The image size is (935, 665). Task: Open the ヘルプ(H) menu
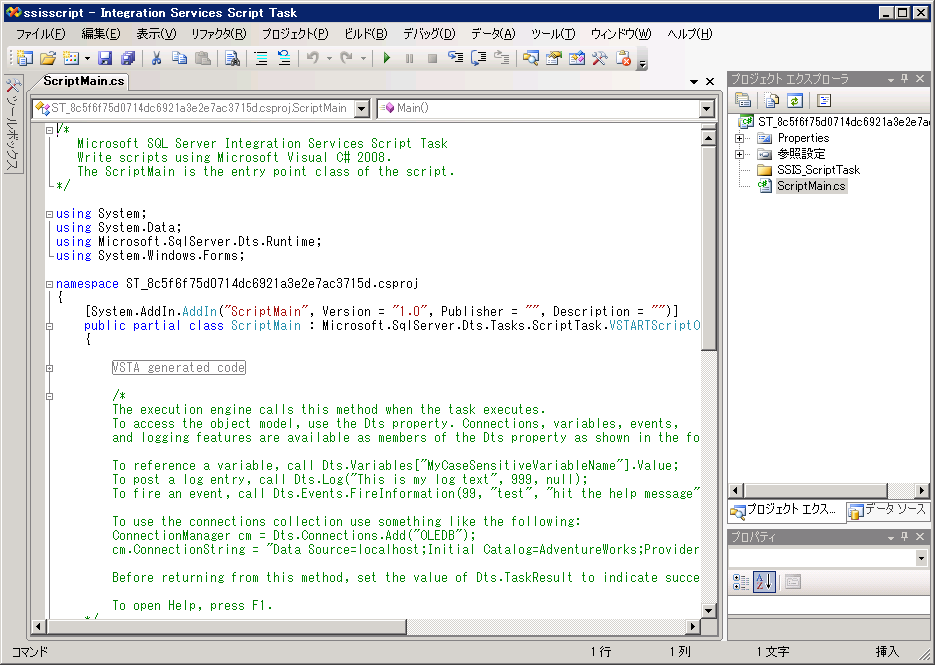tap(689, 34)
